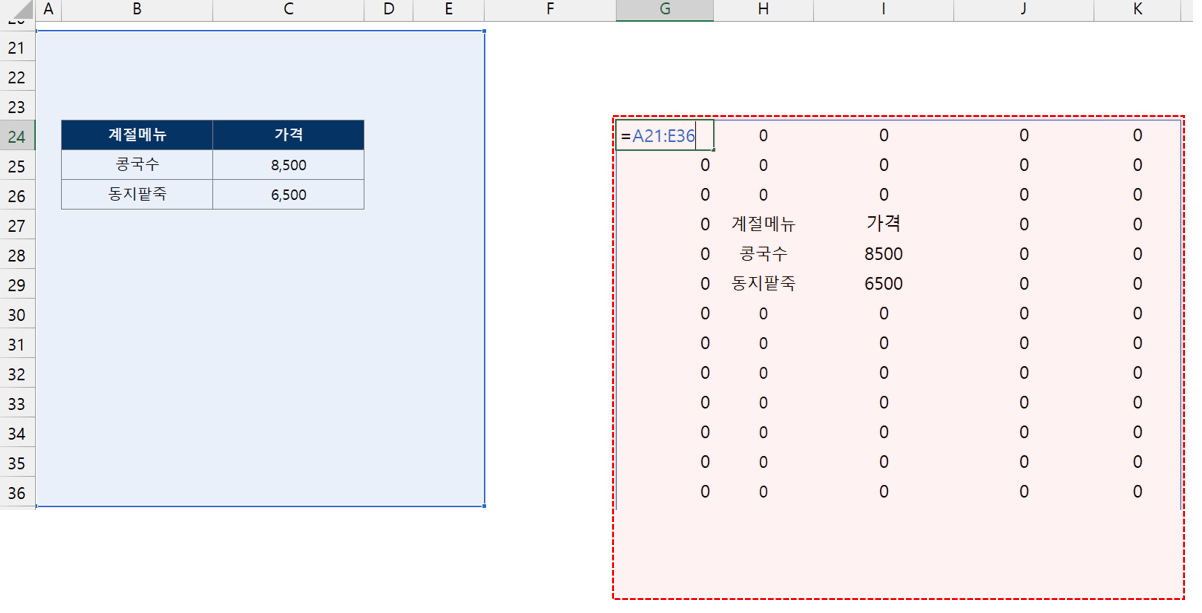Image resolution: width=1202 pixels, height=613 pixels.
Task: Select the 8,500 price cell in column C
Action: tap(288, 165)
